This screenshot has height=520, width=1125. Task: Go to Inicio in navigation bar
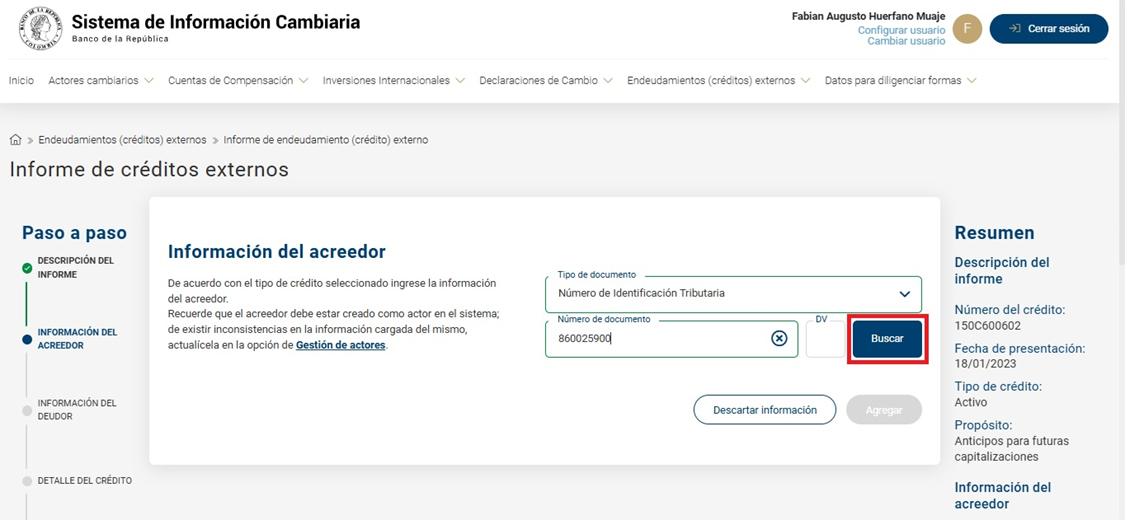pos(21,80)
